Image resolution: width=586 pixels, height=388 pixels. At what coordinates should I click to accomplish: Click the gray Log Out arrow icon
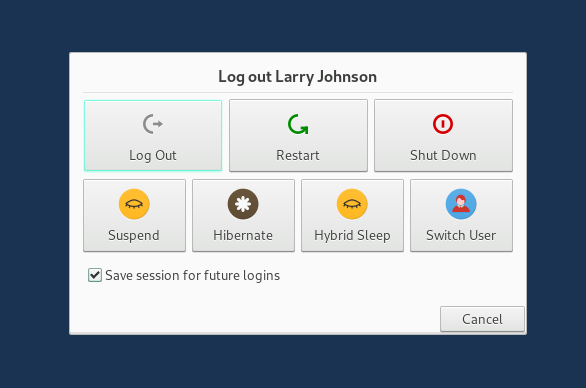(x=153, y=124)
